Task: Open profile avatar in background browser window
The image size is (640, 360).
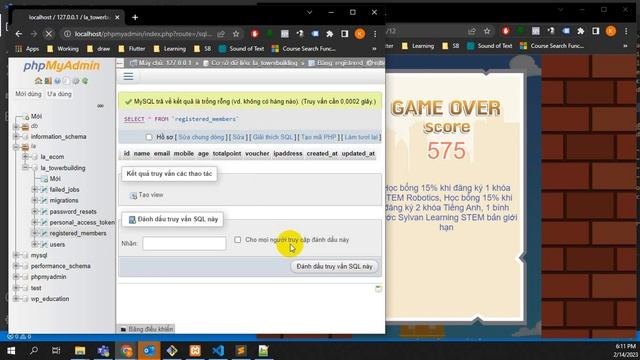Action: pyautogui.click(x=611, y=31)
